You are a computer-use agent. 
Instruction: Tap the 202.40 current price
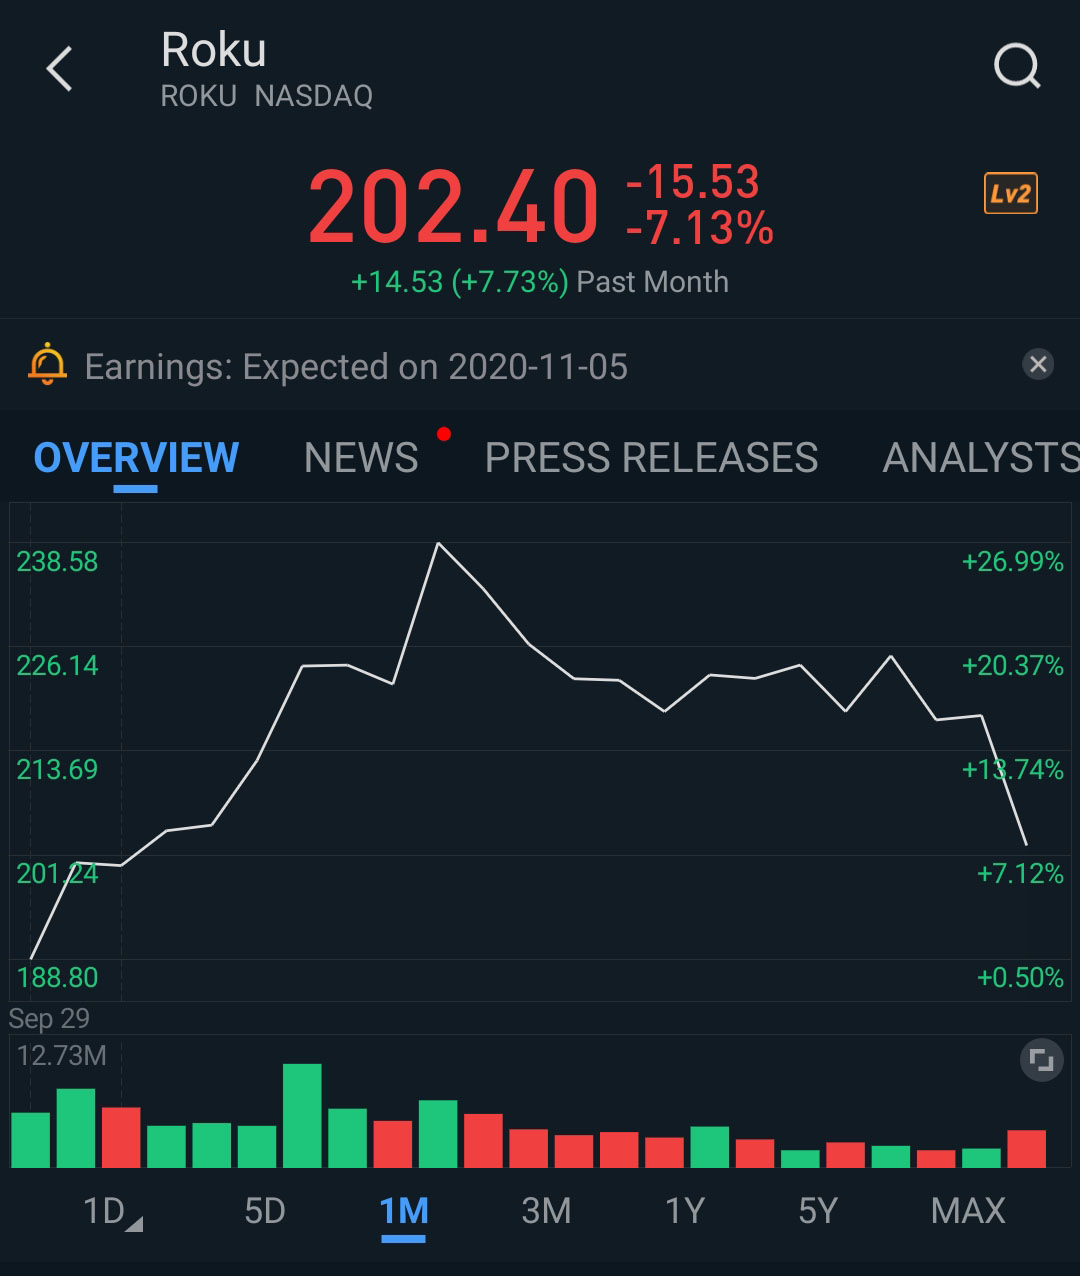coord(453,207)
